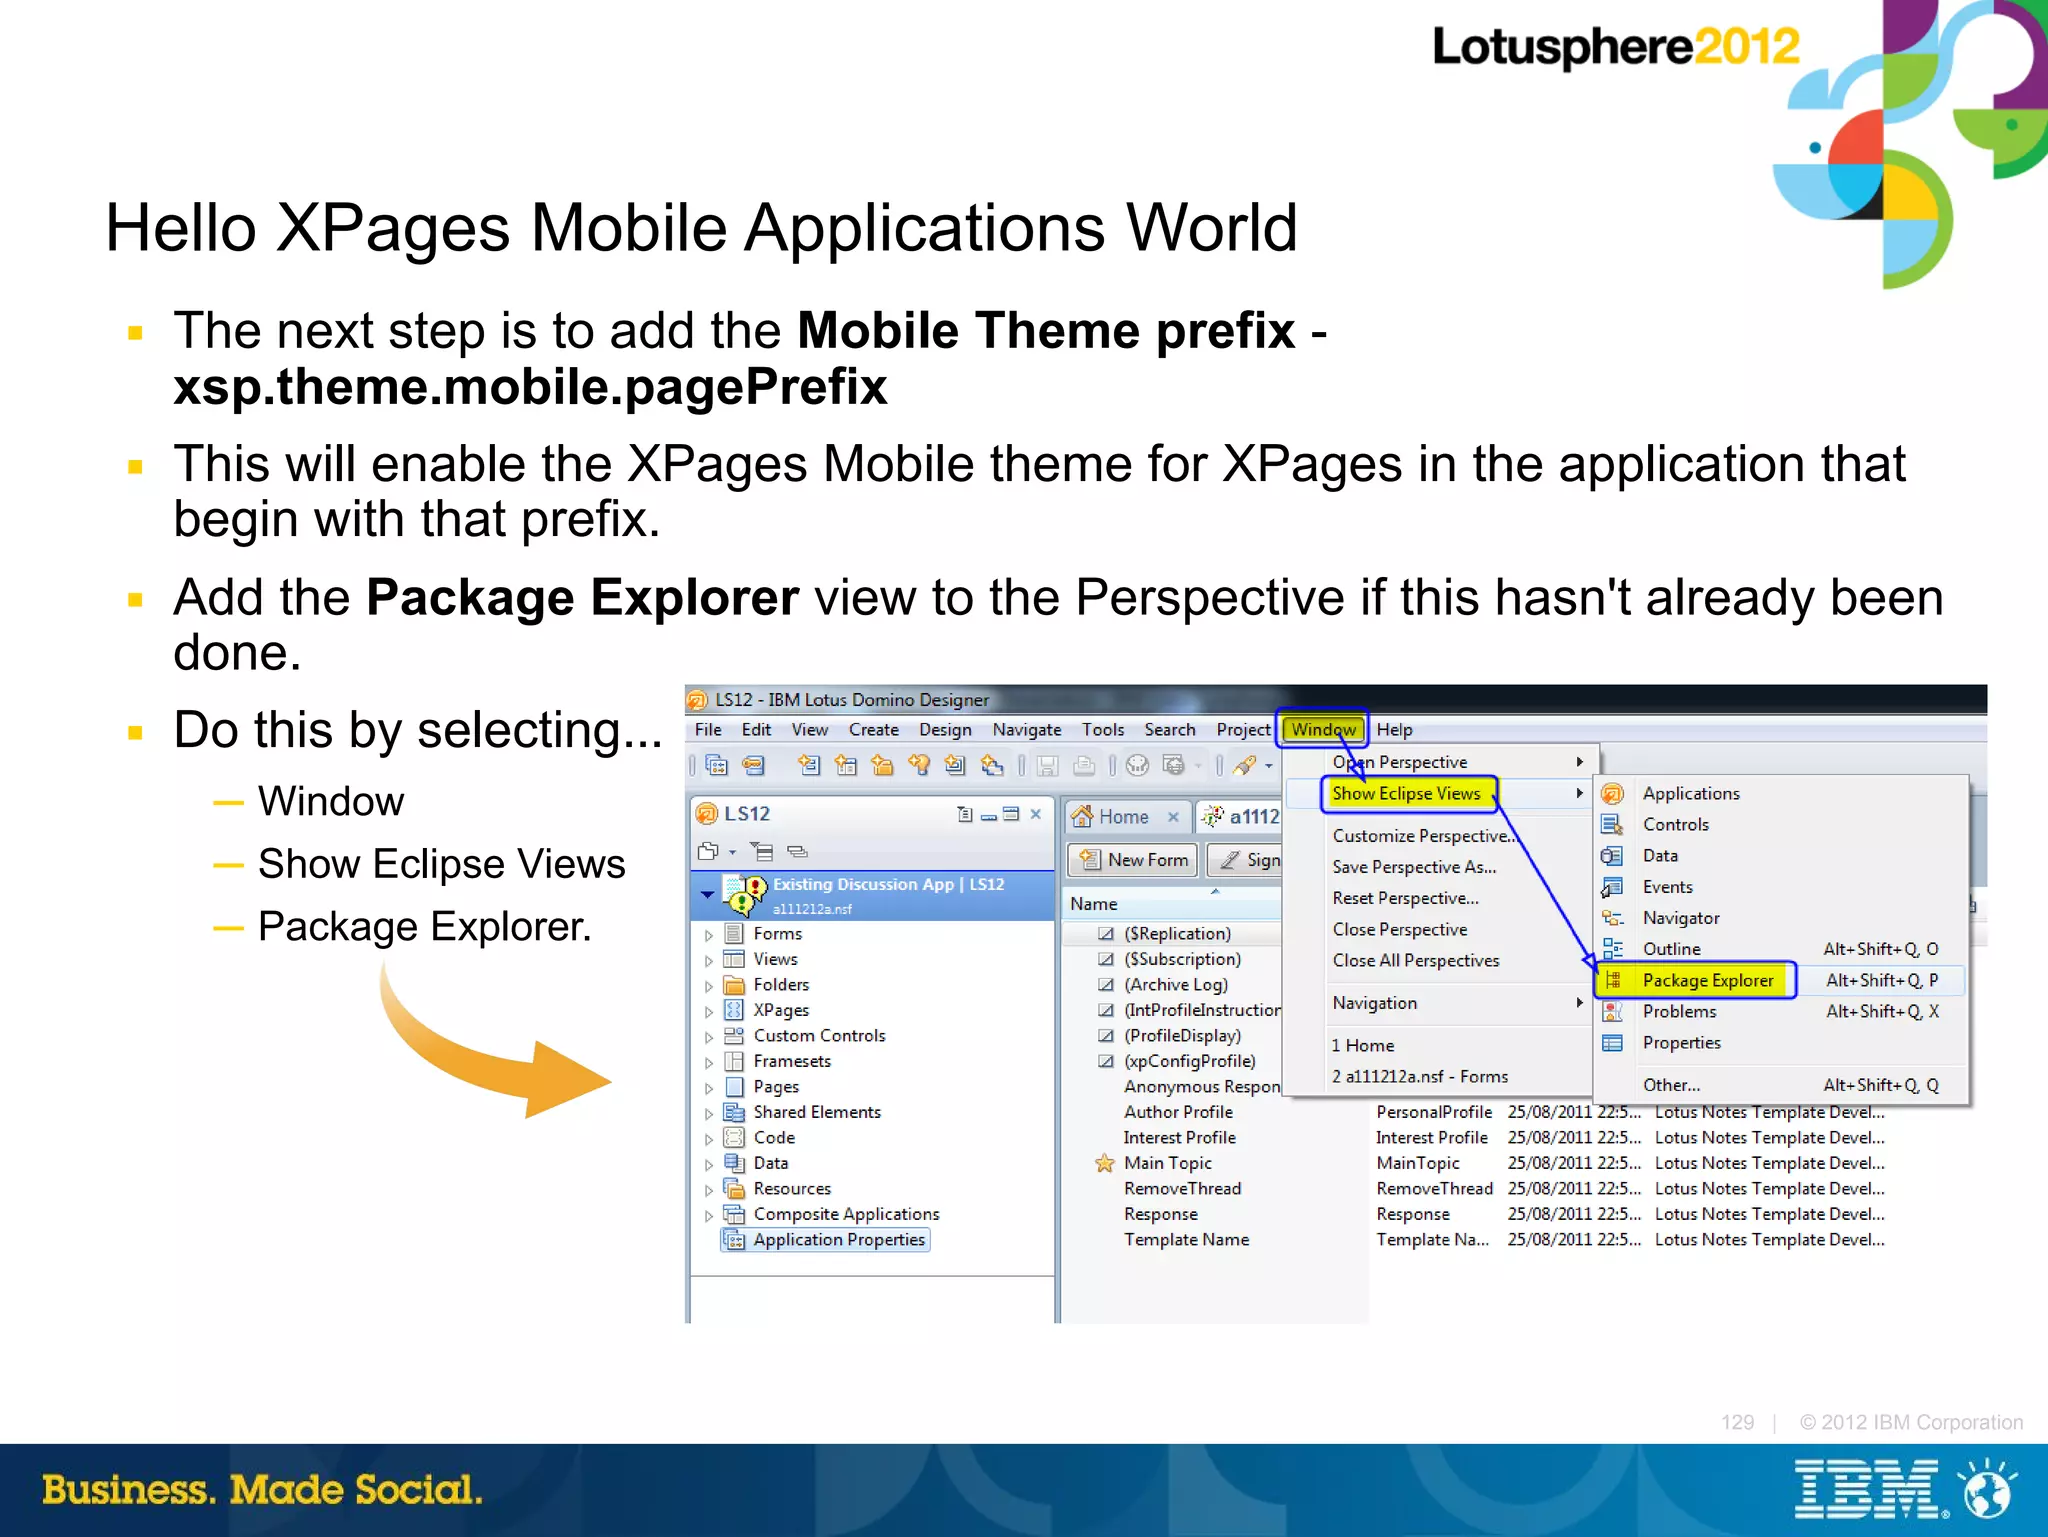Click the Home tab house icon

pyautogui.click(x=1082, y=816)
